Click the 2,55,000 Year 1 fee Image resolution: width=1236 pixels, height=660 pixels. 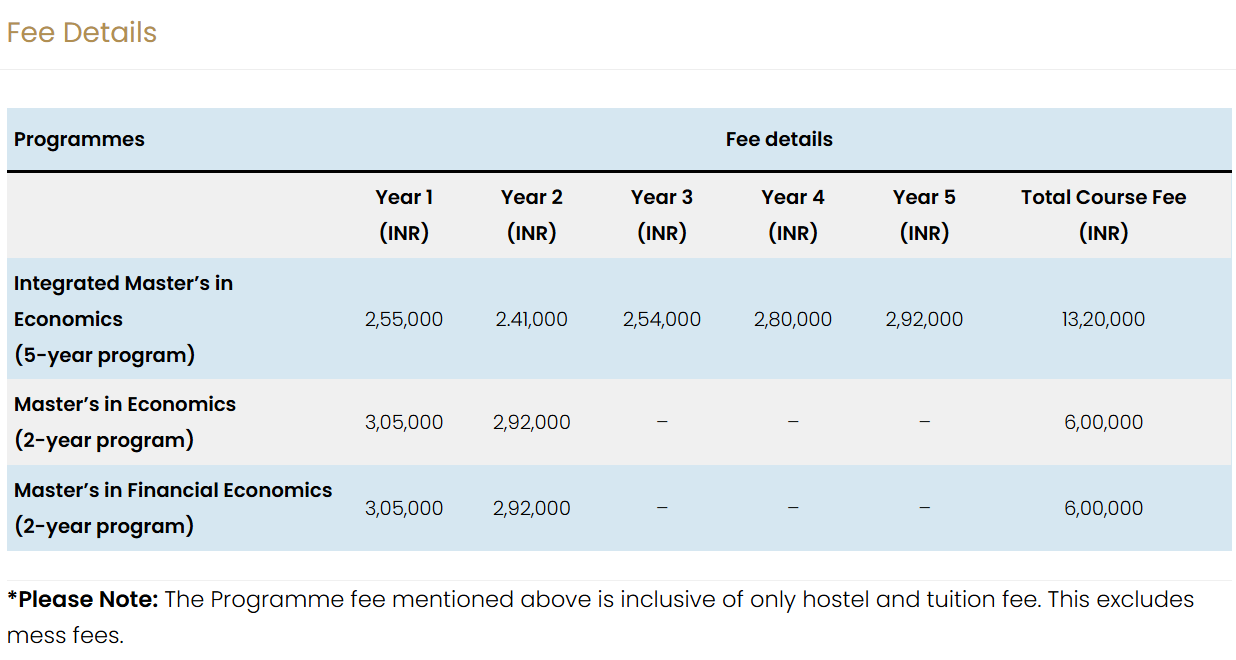404,320
